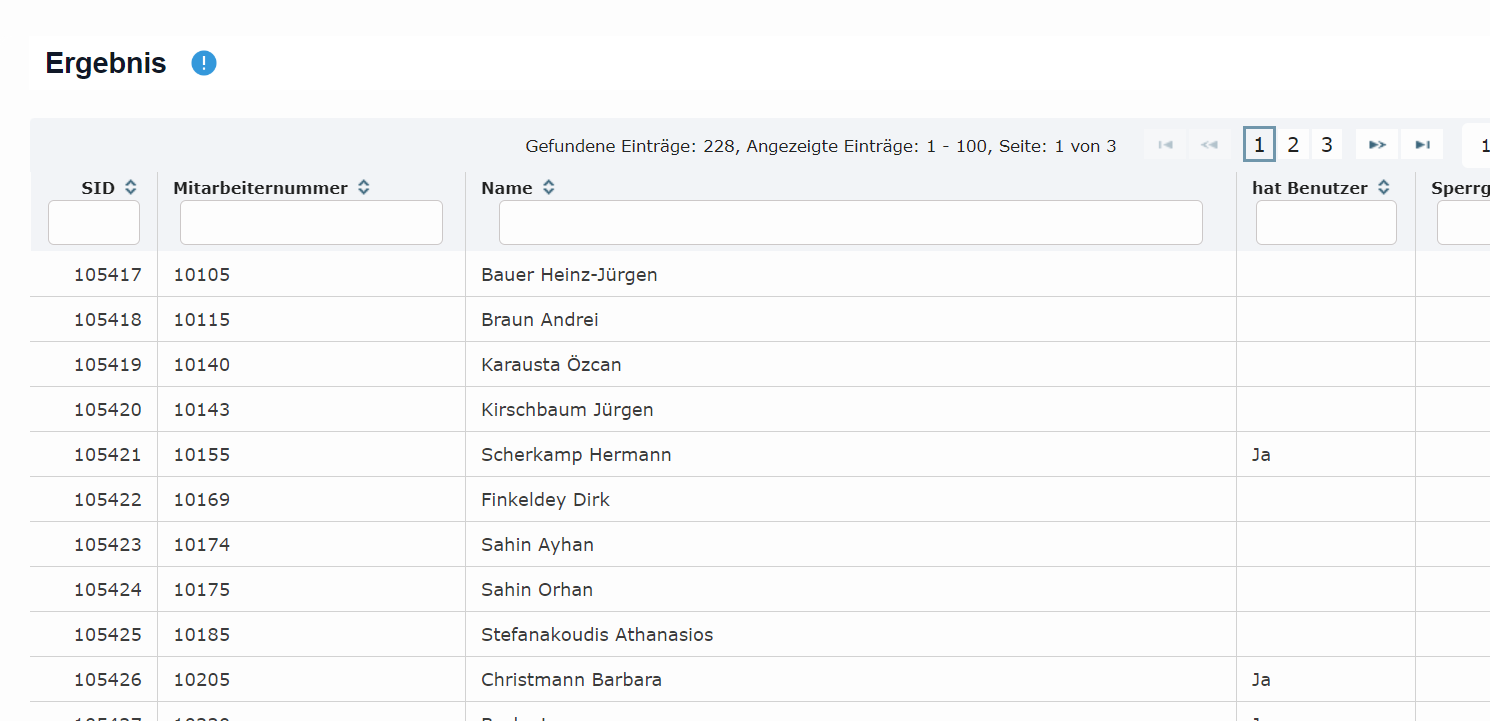Image resolution: width=1490 pixels, height=721 pixels.
Task: Open the rows-per-page dropdown at right
Action: click(x=1477, y=146)
